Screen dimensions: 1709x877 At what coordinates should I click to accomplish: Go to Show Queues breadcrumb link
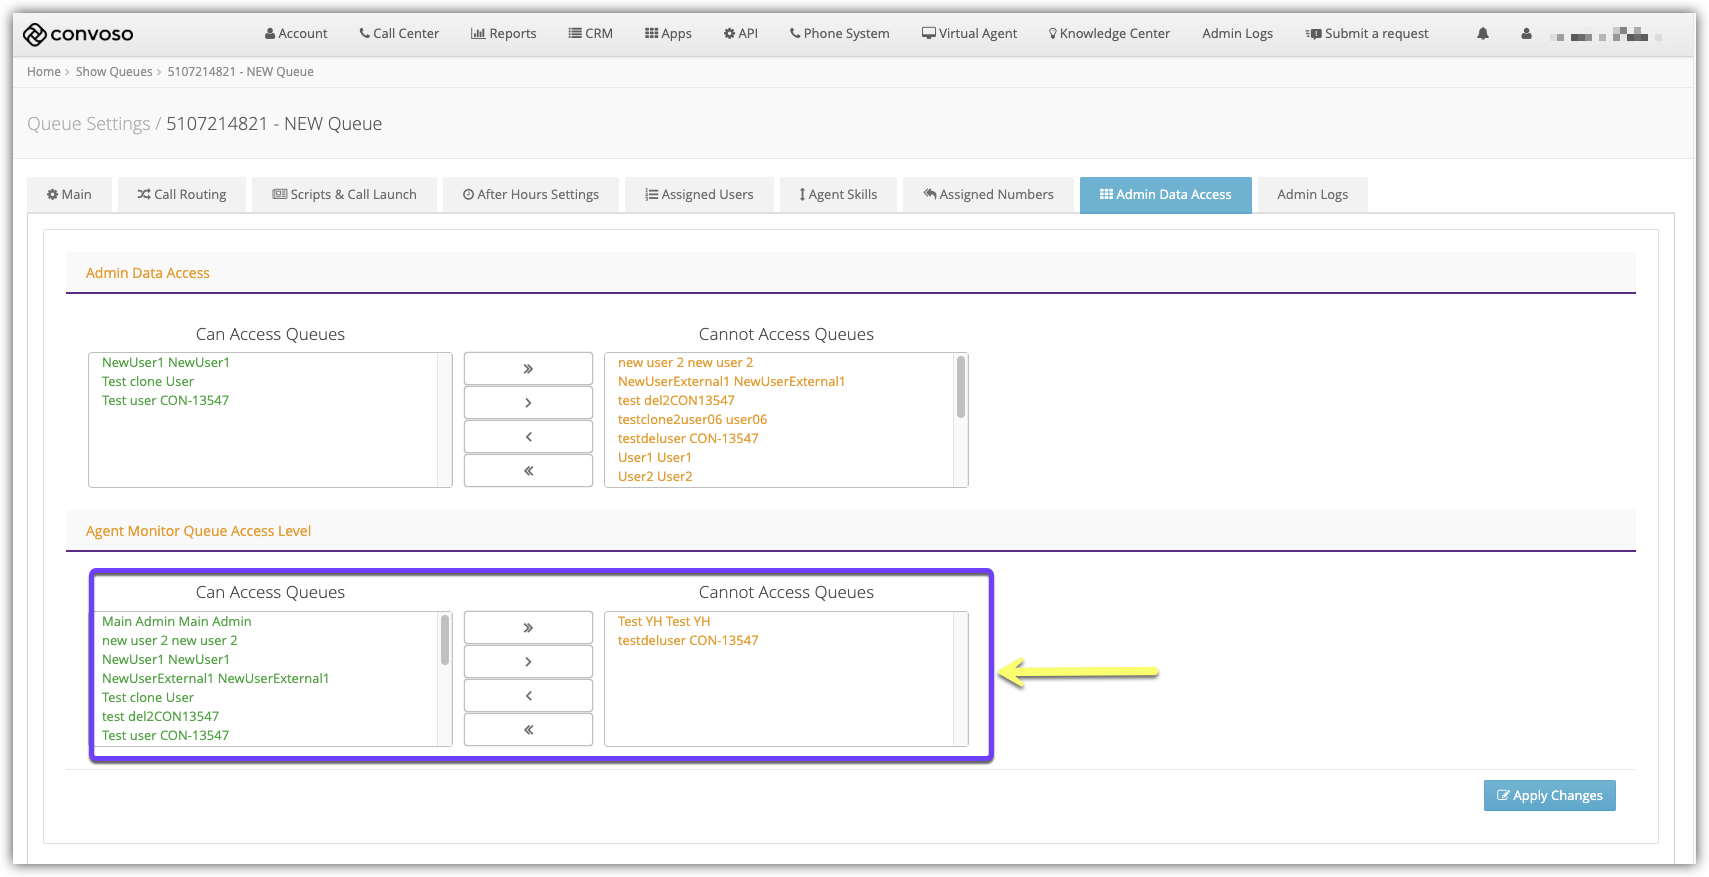[x=114, y=72]
